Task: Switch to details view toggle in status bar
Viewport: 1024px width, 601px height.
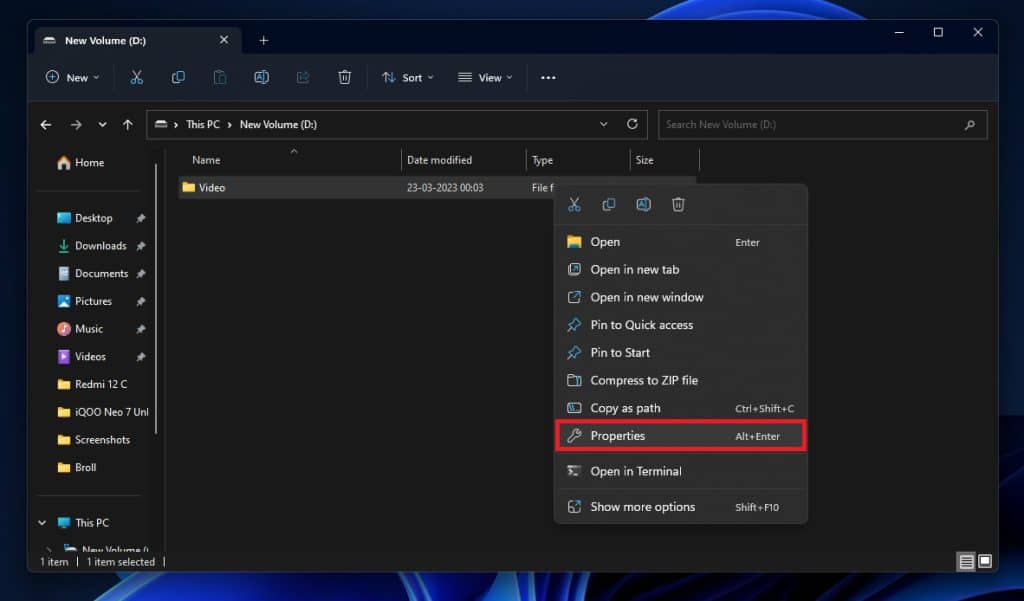Action: coord(966,561)
